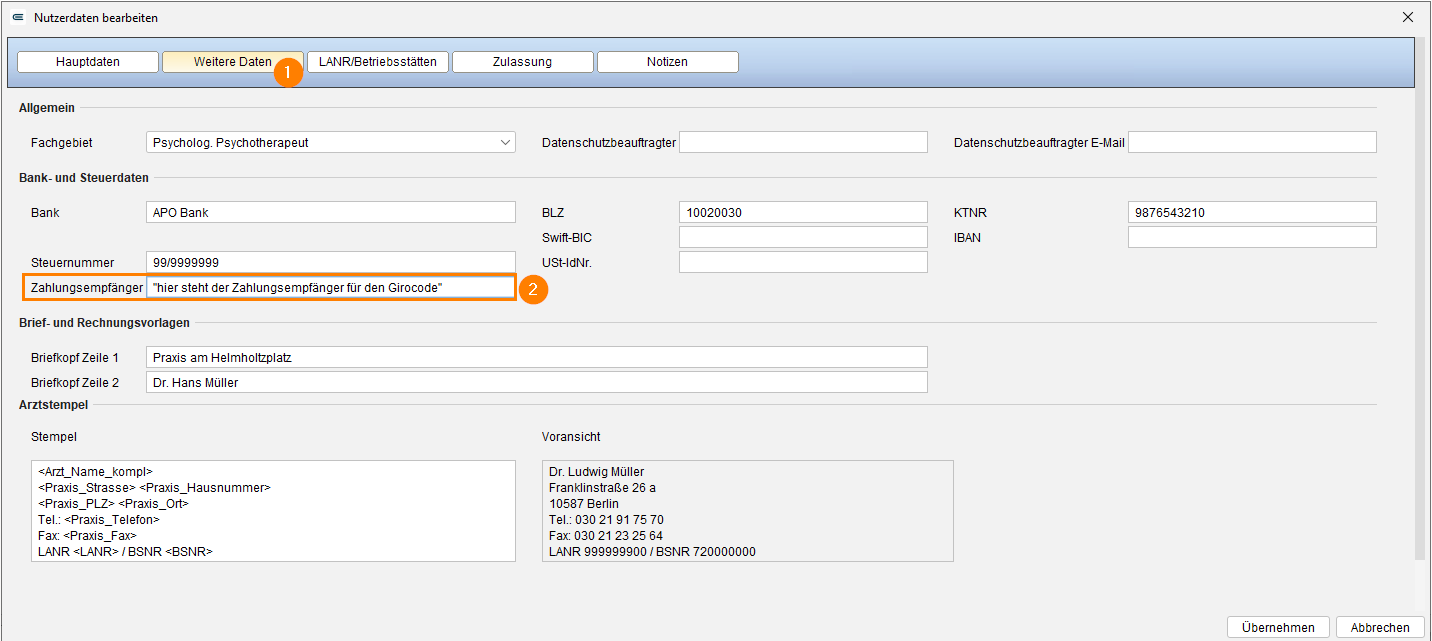The image size is (1432, 641).
Task: Go to the Notizen tab
Action: pos(668,62)
